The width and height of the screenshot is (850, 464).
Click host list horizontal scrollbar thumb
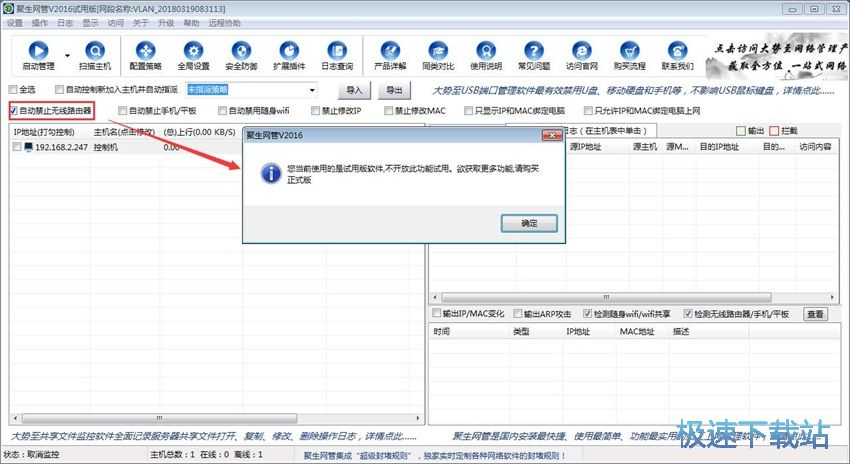159,418
